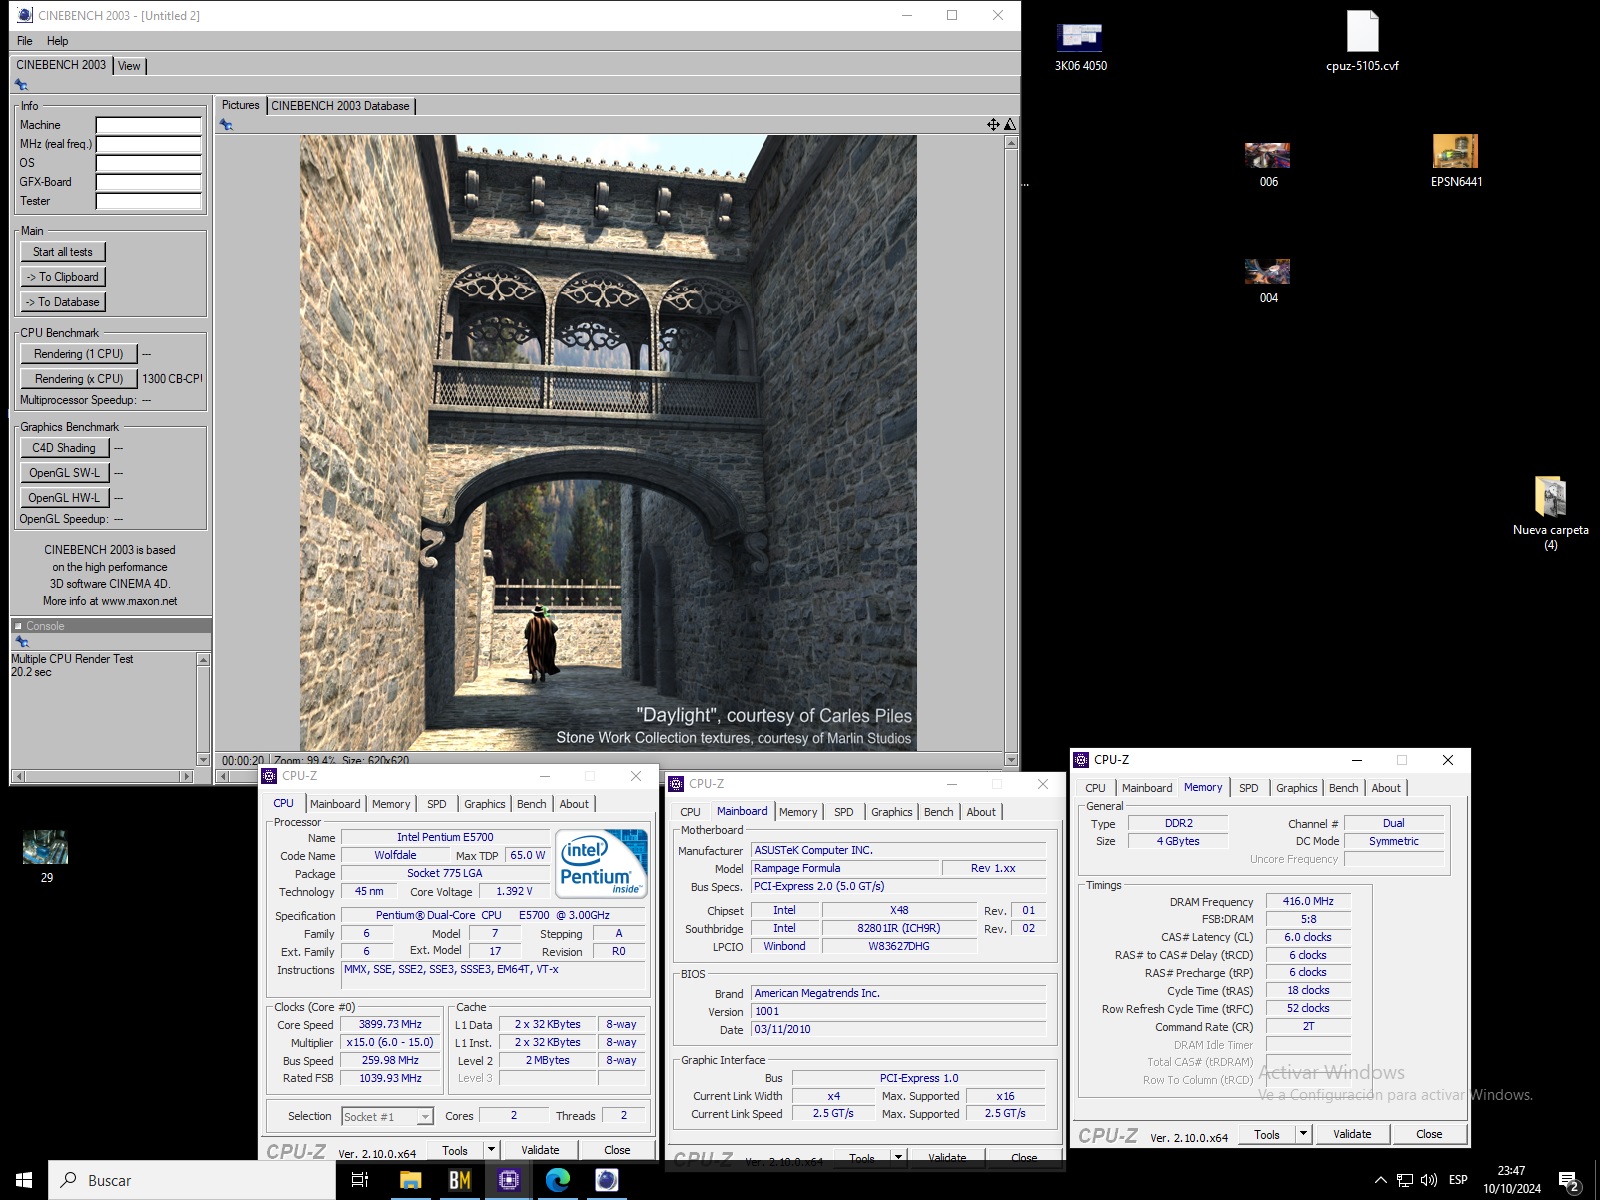Viewport: 1600px width, 1200px height.
Task: Click picture vertical scrollbar up arrow
Action: 1011,143
